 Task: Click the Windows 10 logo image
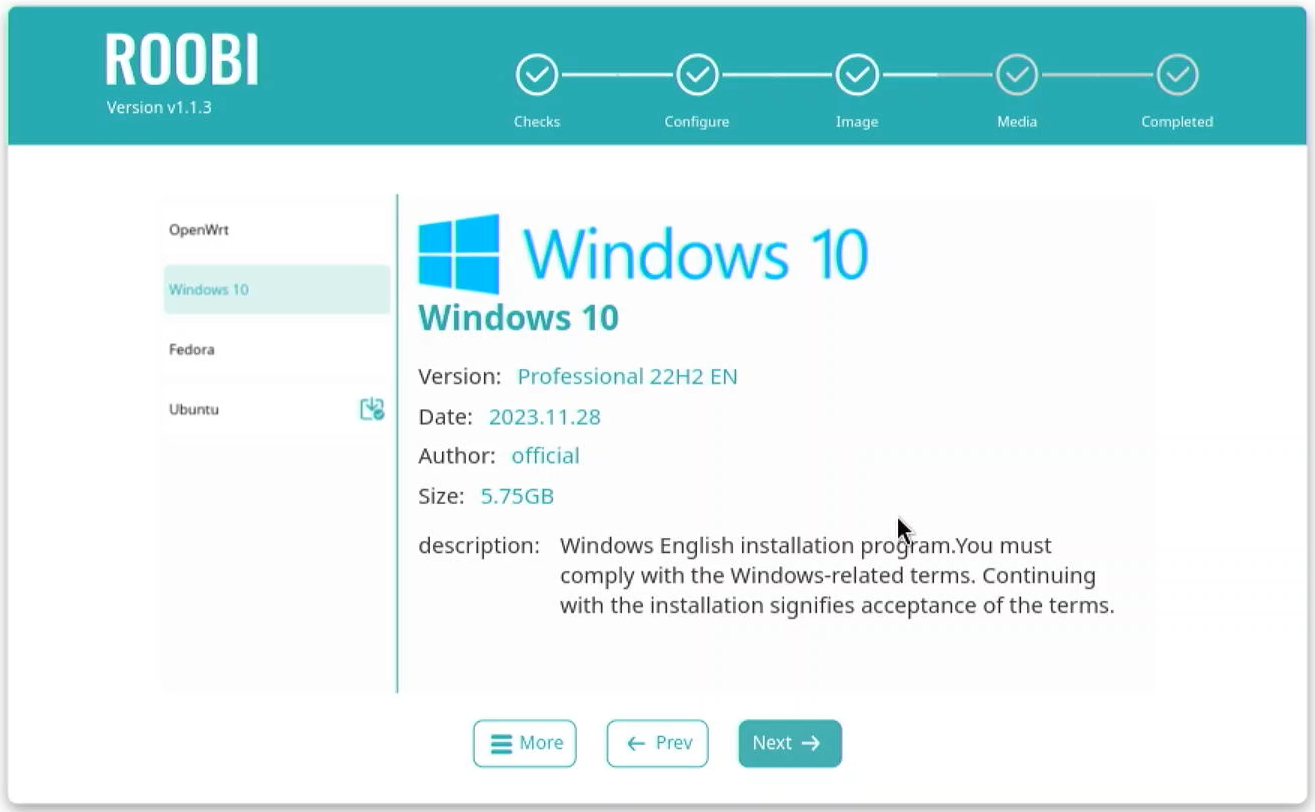pos(643,253)
